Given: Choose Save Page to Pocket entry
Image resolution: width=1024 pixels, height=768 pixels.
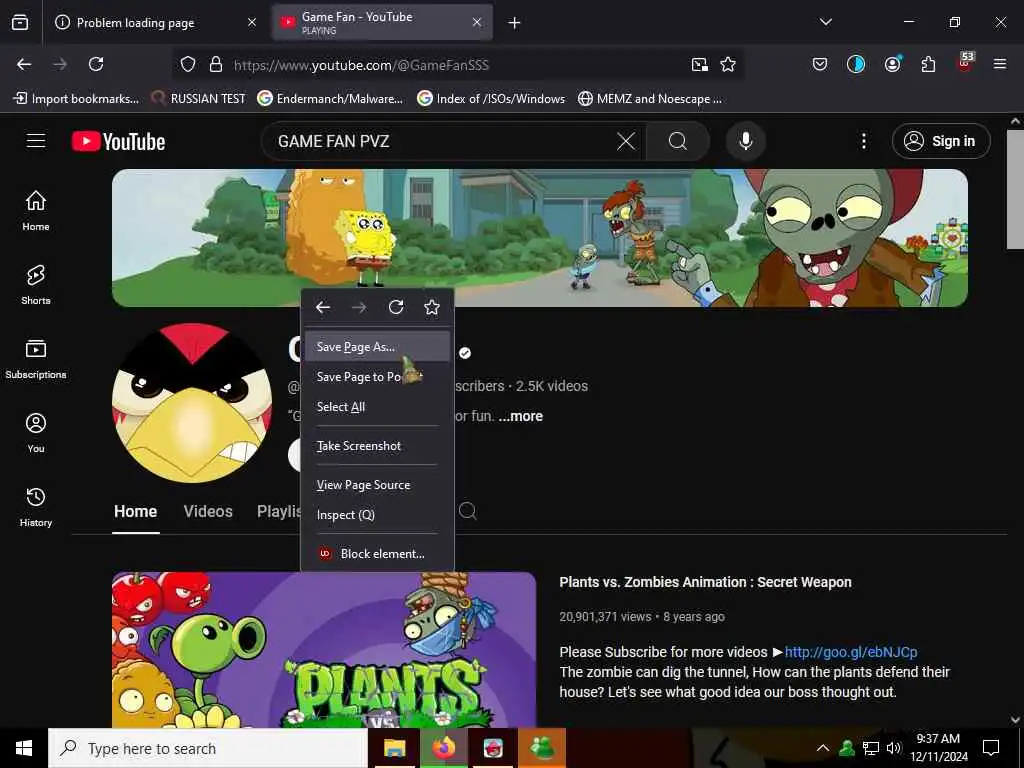Looking at the screenshot, I should [x=377, y=377].
